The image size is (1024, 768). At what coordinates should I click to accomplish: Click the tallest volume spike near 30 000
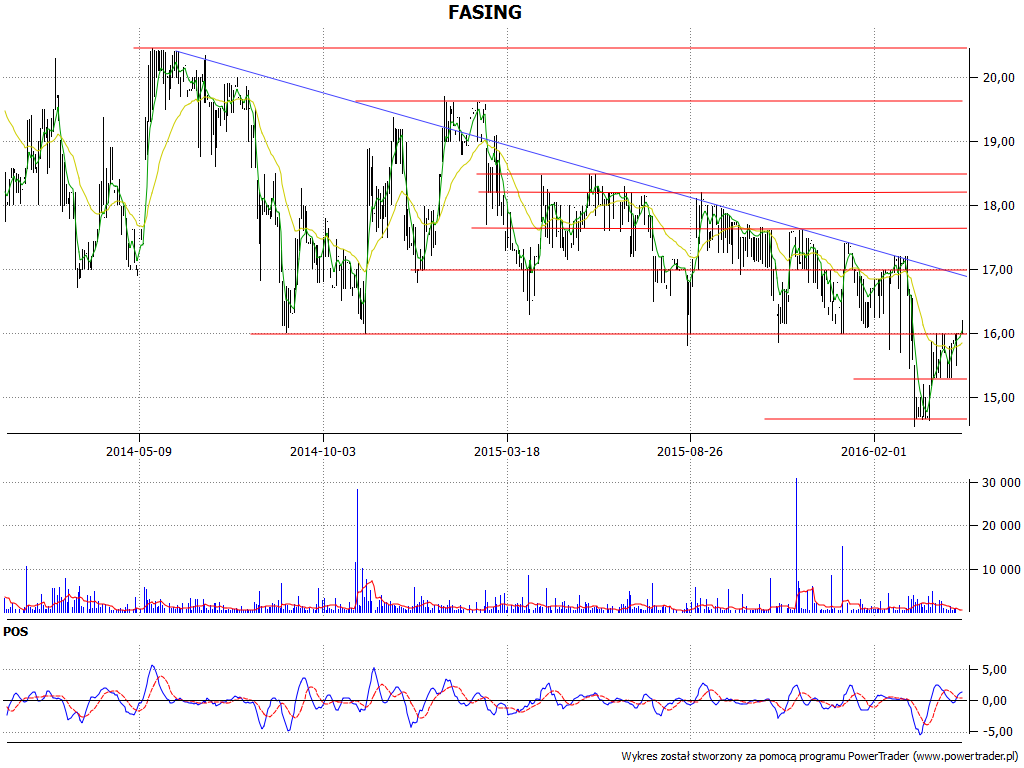796,545
